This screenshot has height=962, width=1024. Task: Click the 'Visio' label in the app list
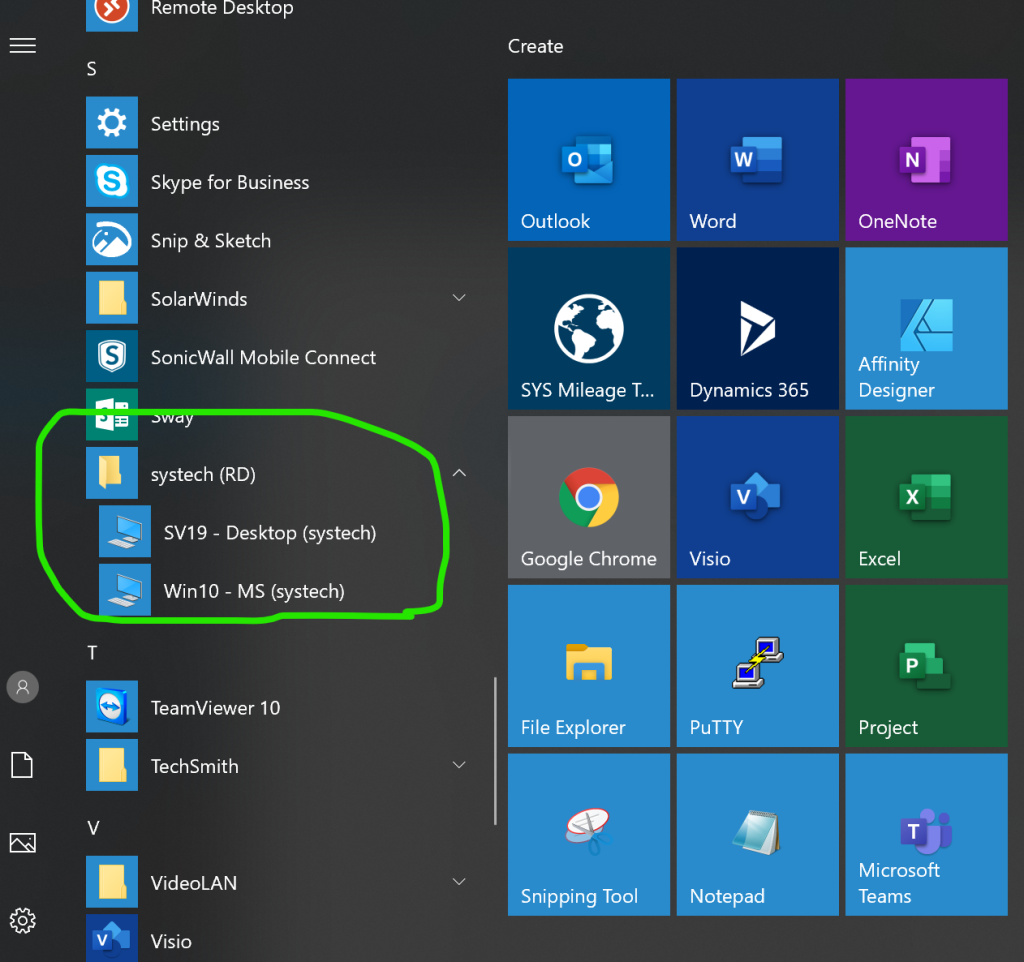(x=171, y=942)
